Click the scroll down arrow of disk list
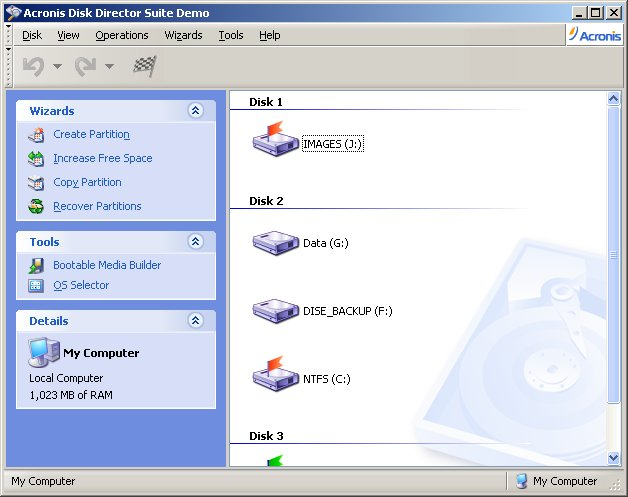The height and width of the screenshot is (497, 628). [x=614, y=457]
